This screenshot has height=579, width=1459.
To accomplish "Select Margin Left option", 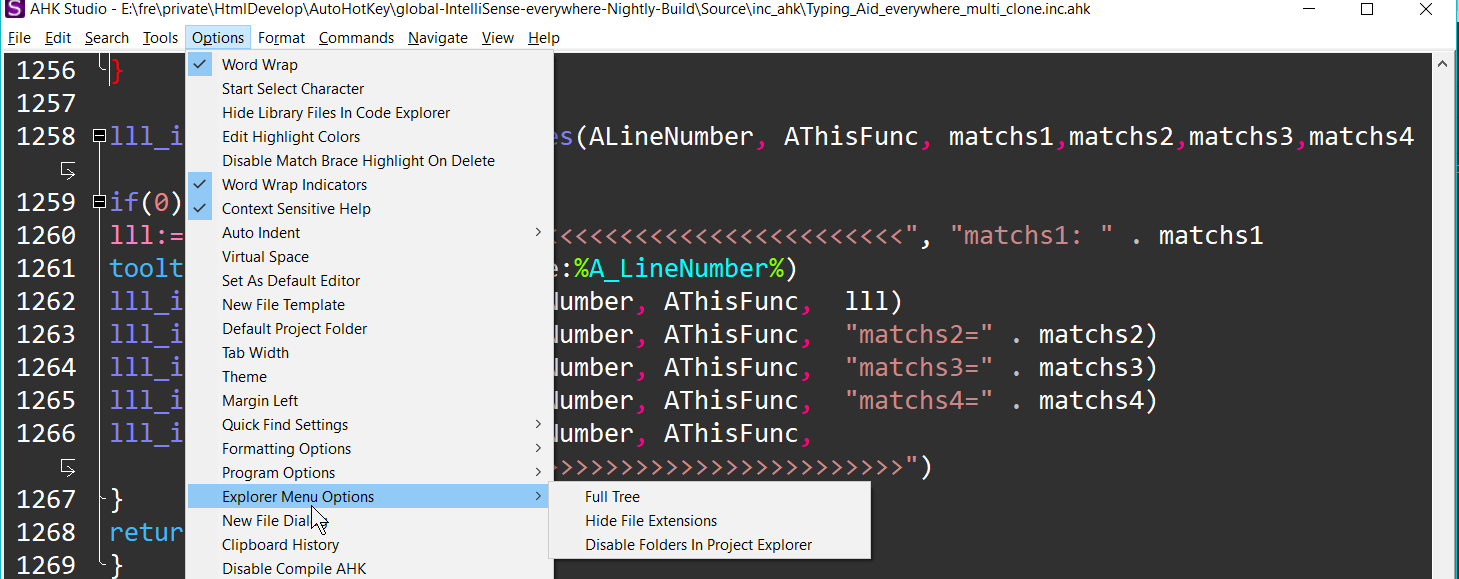I will coord(370,401).
